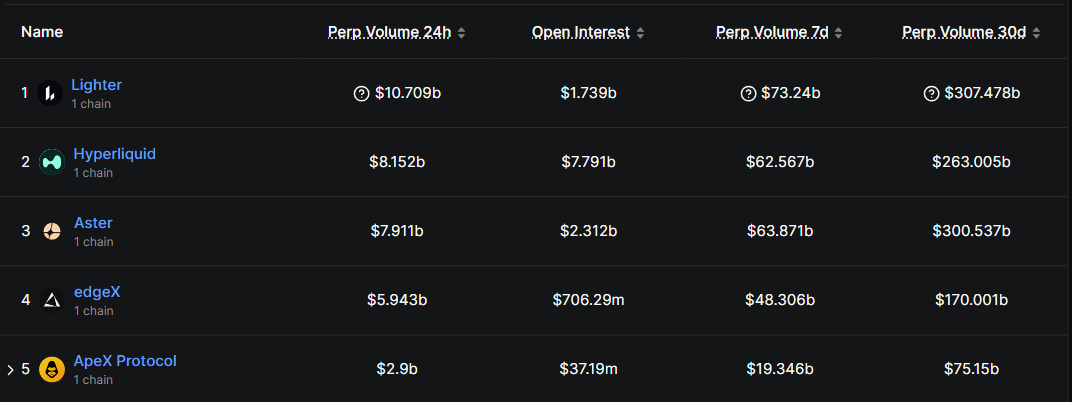Sort by Perp Volume 7d arrows
1072x402 pixels.
point(838,33)
